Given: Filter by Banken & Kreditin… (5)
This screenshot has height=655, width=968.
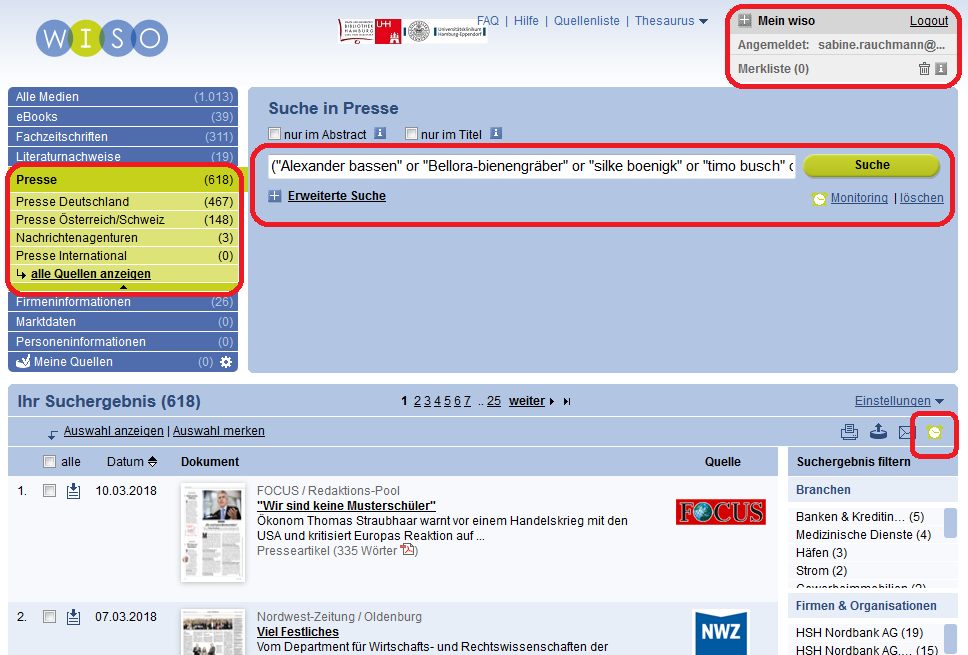Looking at the screenshot, I should pyautogui.click(x=860, y=517).
